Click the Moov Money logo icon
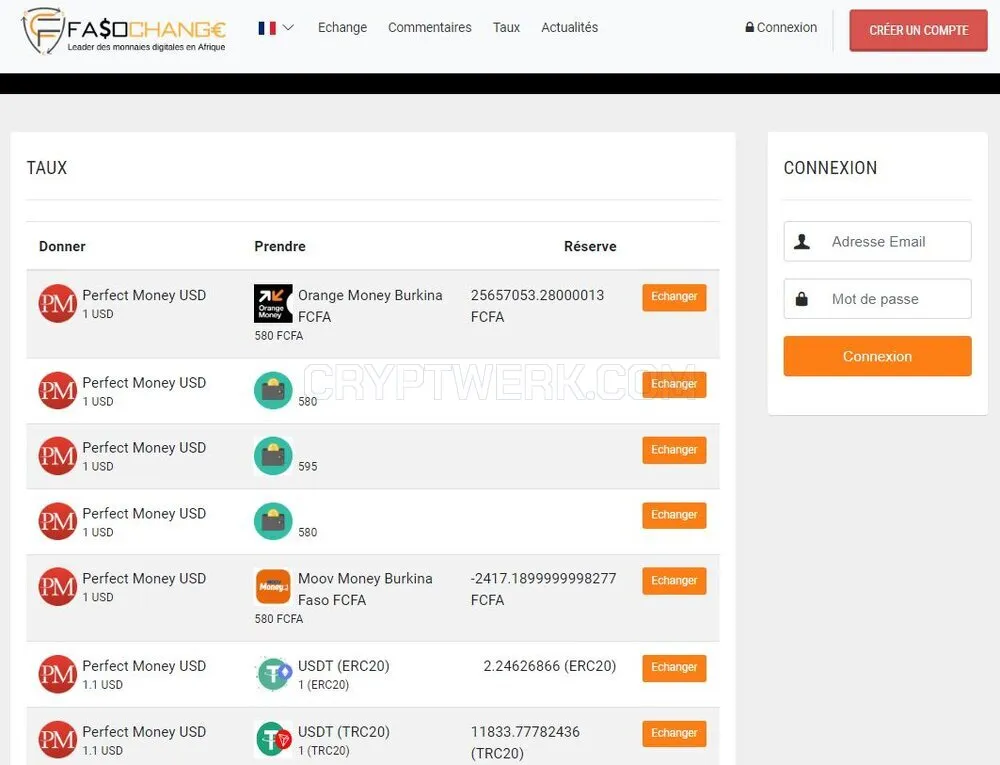The image size is (1000, 765). [273, 586]
